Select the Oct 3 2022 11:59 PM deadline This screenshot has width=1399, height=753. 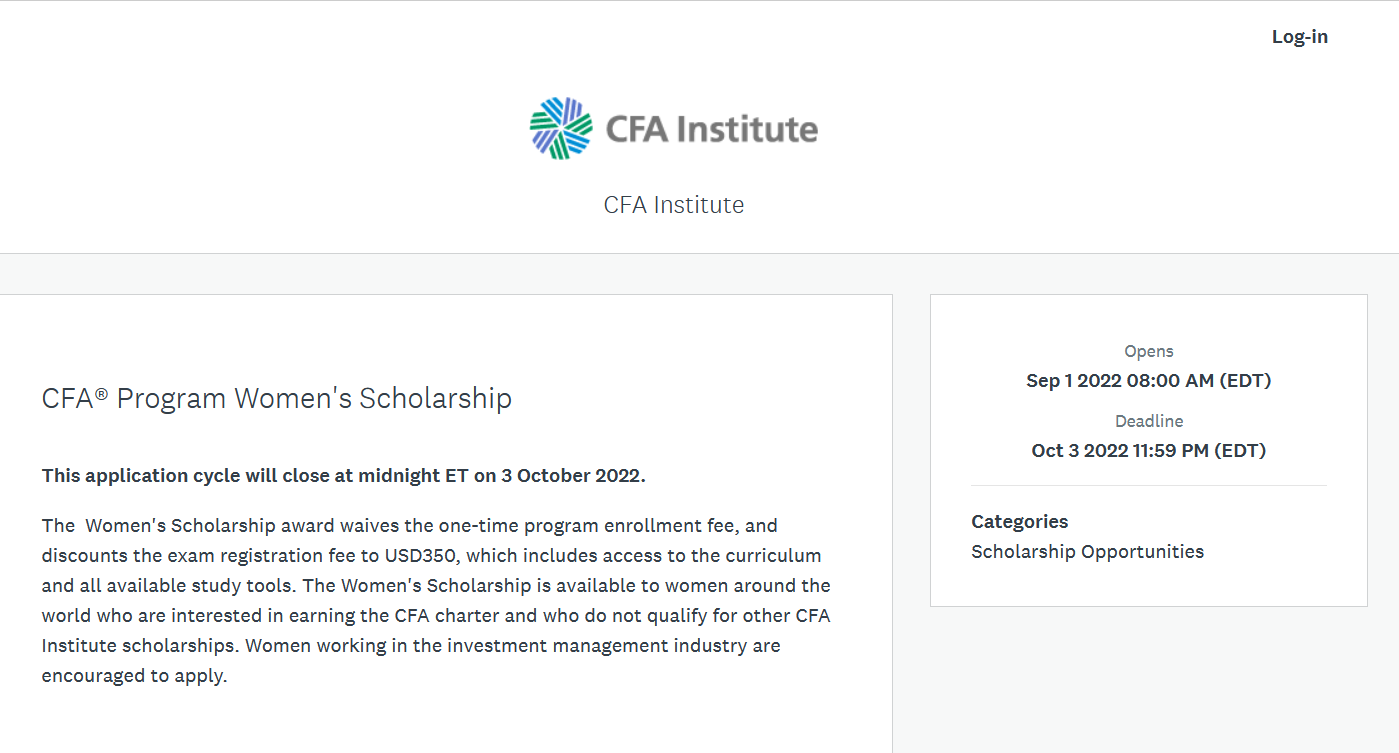pos(1149,451)
